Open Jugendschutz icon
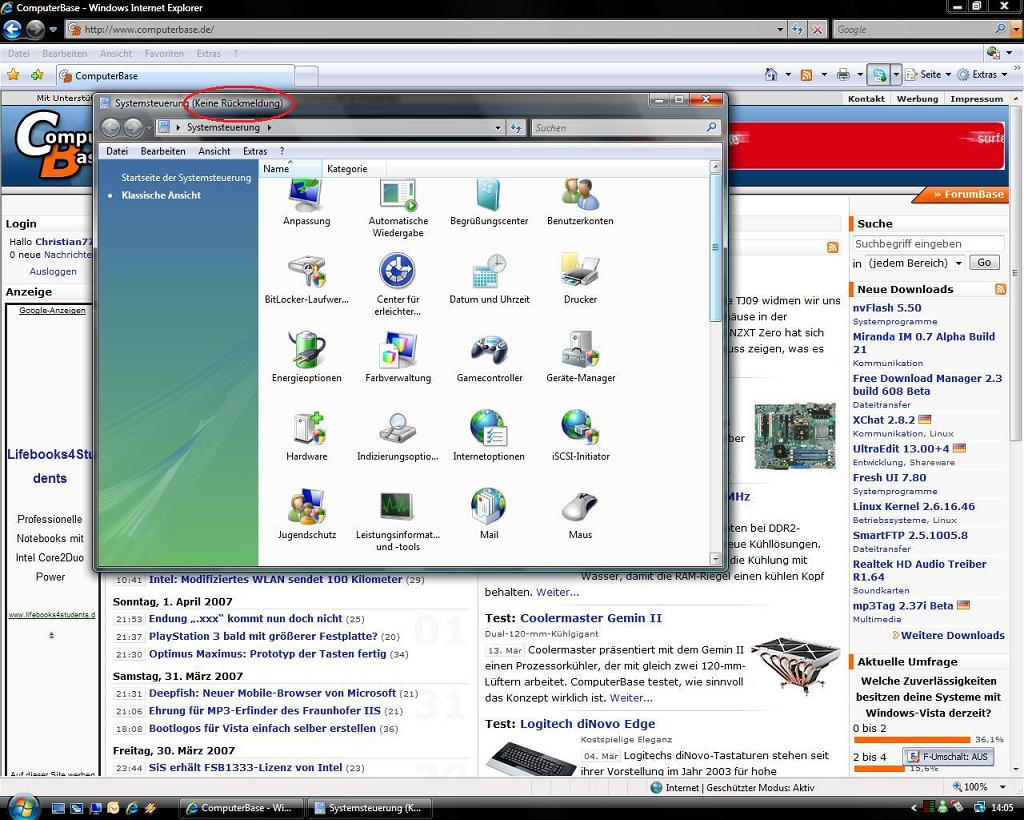The image size is (1024, 820). tap(306, 514)
